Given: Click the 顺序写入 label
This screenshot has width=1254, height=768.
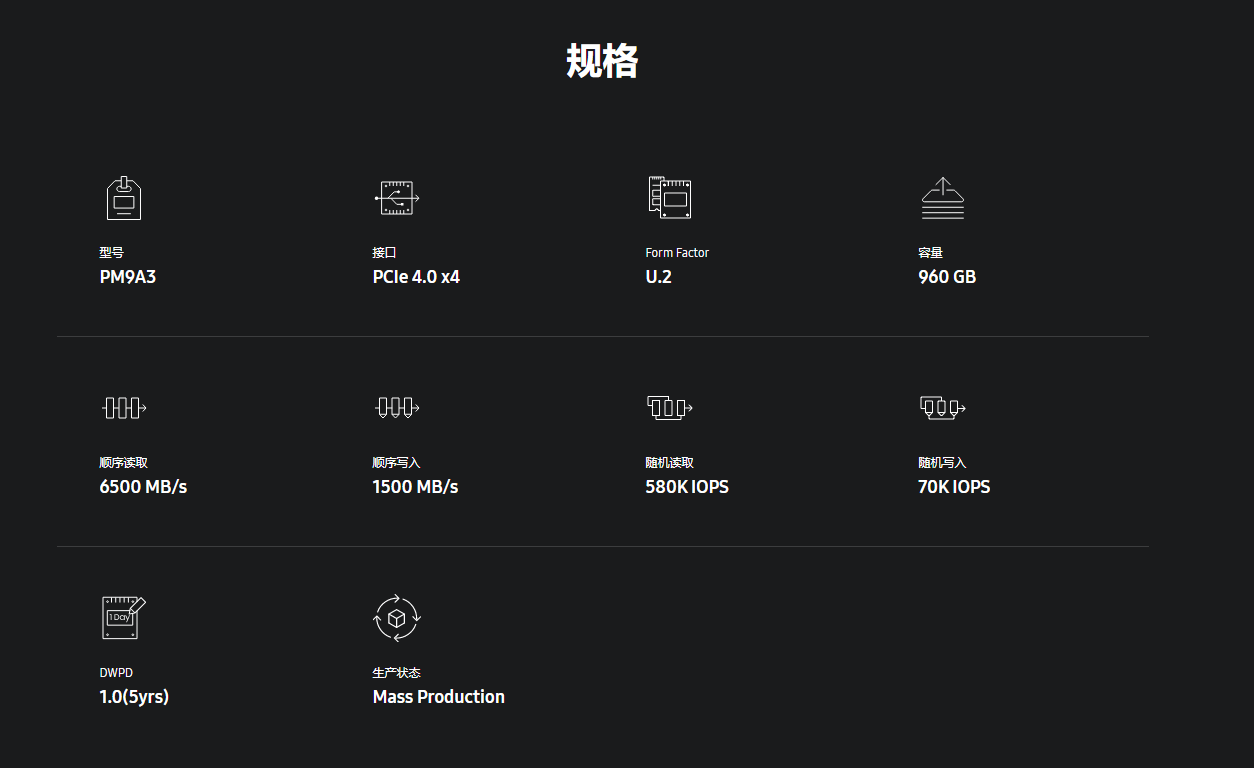Looking at the screenshot, I should tap(397, 463).
